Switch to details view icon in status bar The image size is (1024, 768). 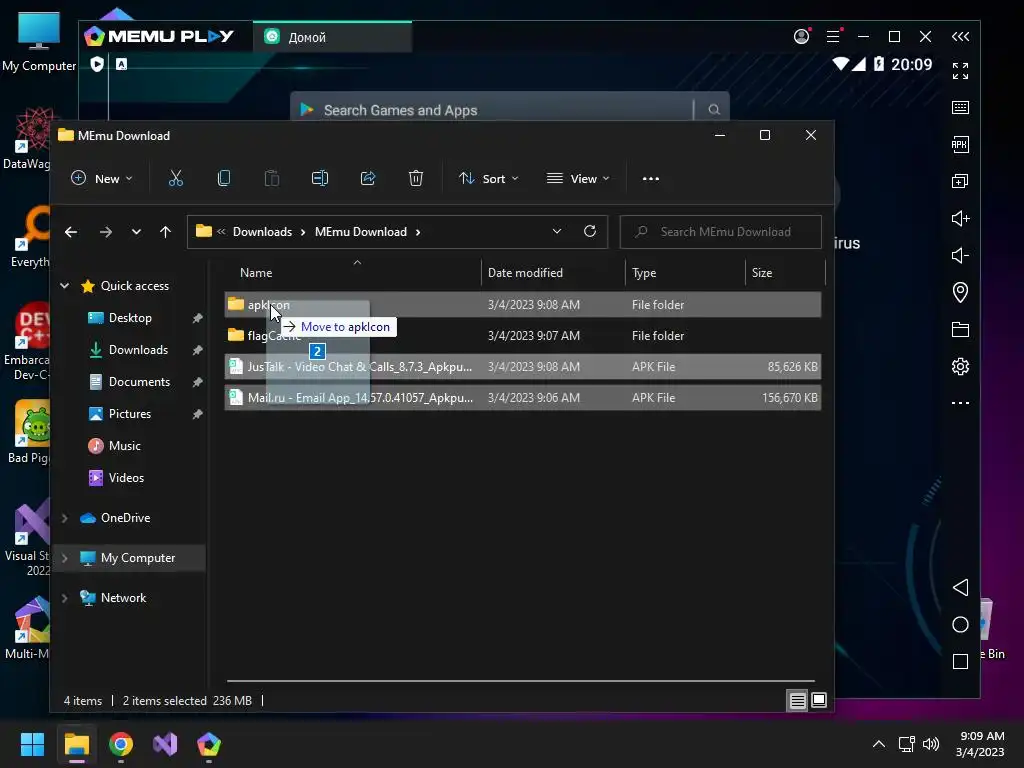(x=797, y=701)
